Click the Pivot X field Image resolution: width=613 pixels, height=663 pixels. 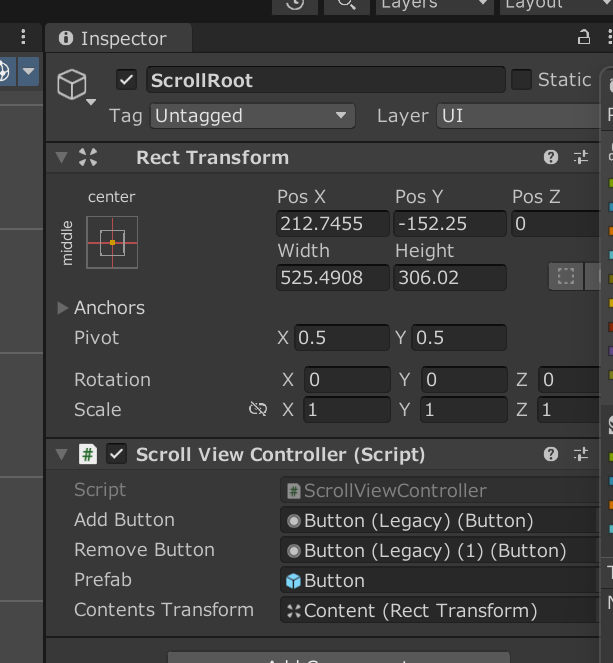pos(342,338)
